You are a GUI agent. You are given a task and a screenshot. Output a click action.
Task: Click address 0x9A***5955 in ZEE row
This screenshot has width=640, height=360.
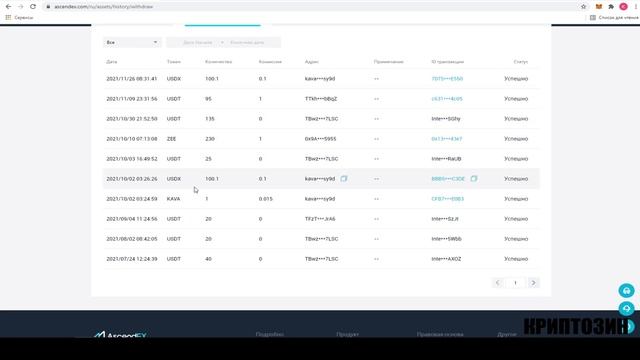coord(320,139)
